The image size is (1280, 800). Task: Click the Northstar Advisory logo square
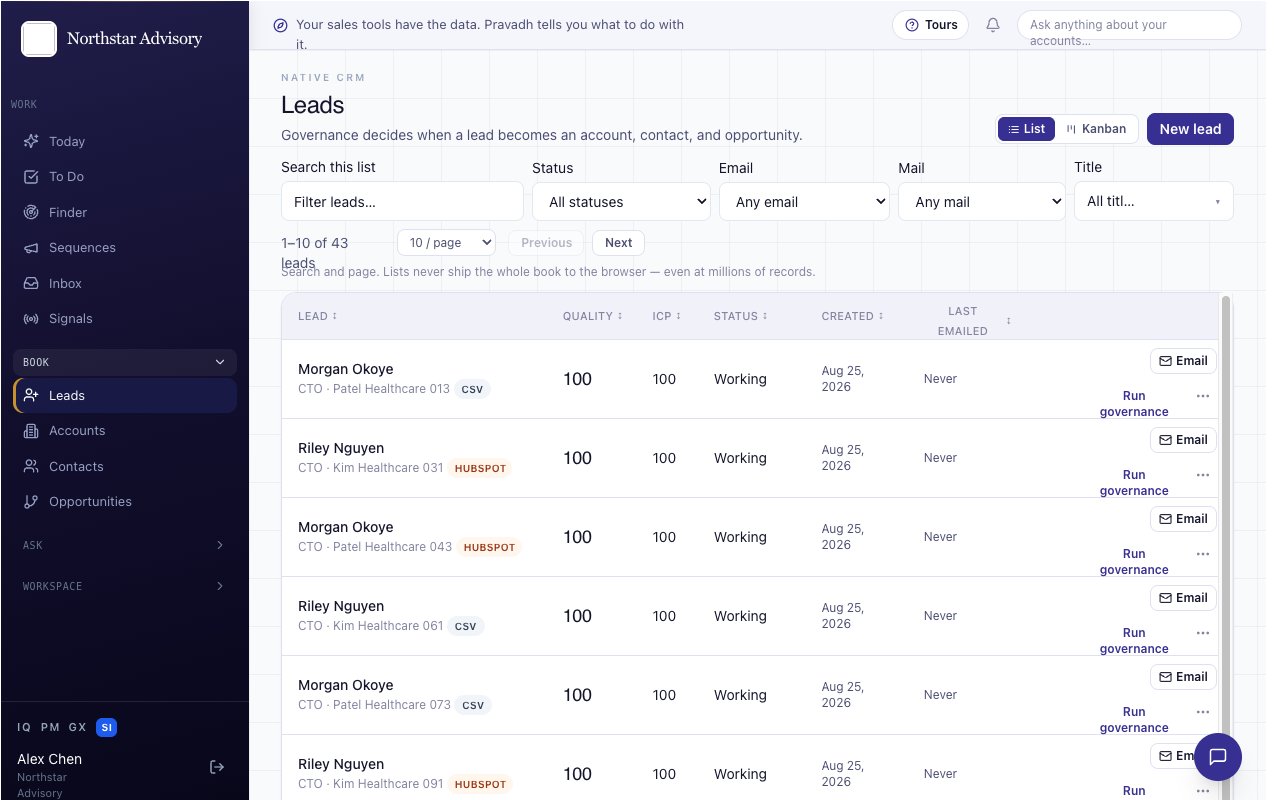click(x=39, y=39)
